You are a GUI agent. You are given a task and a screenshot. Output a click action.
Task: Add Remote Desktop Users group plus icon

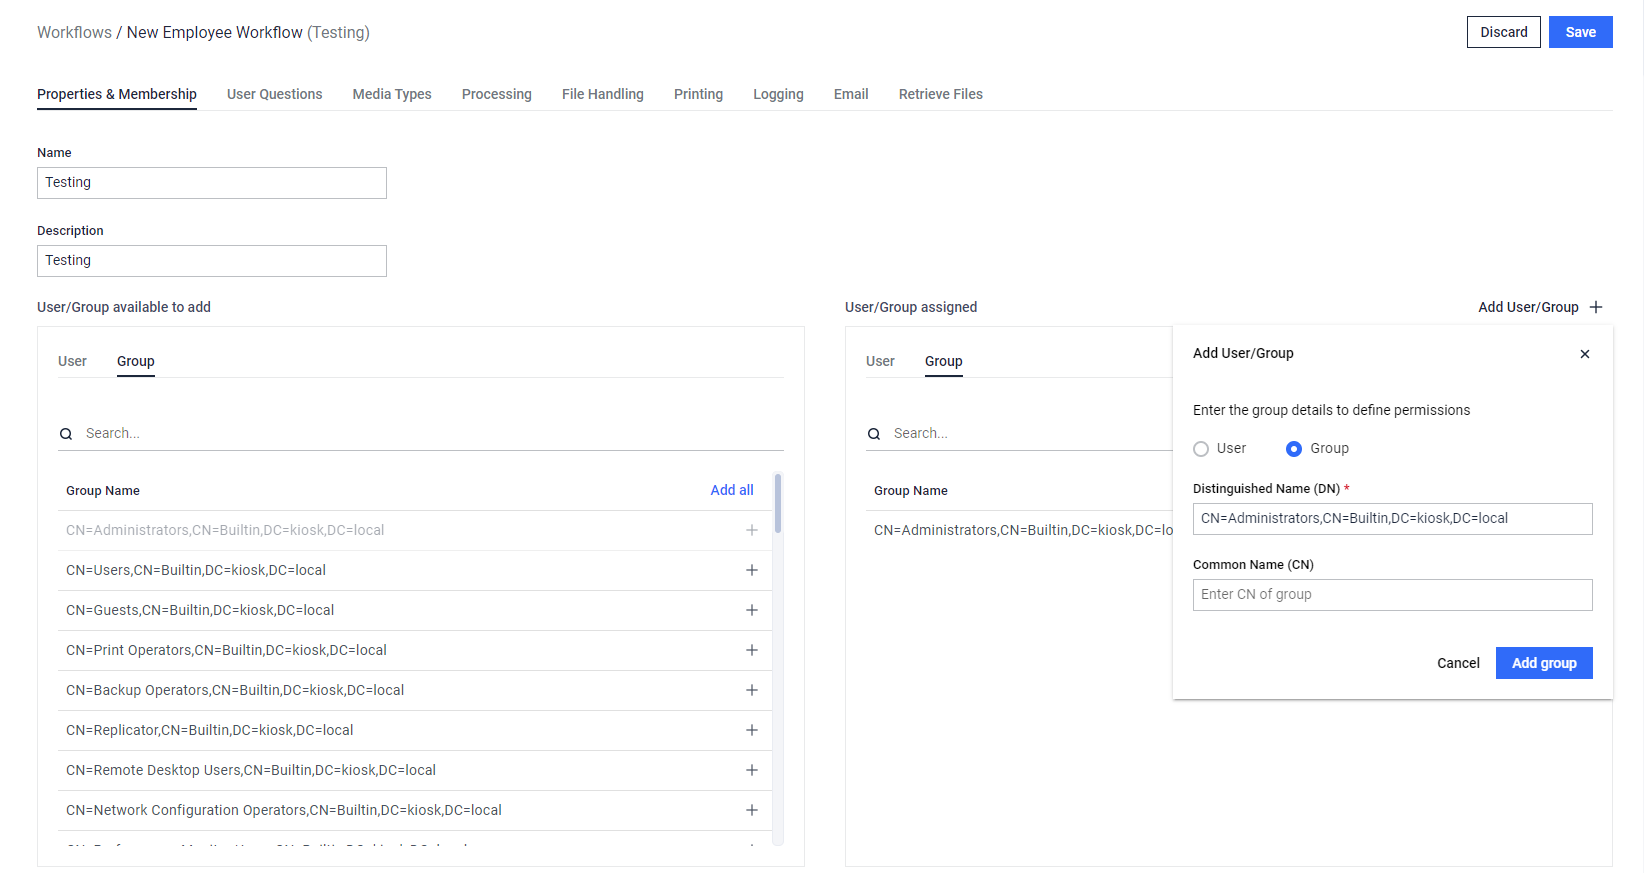[x=752, y=770]
